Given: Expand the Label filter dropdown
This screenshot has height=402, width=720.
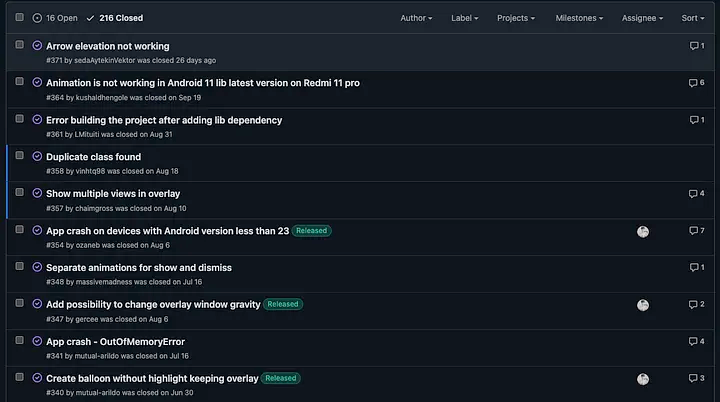Looking at the screenshot, I should point(464,18).
